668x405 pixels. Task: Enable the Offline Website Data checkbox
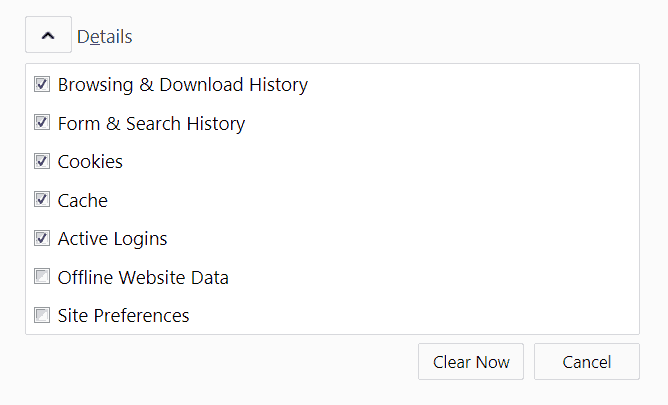[x=42, y=277]
